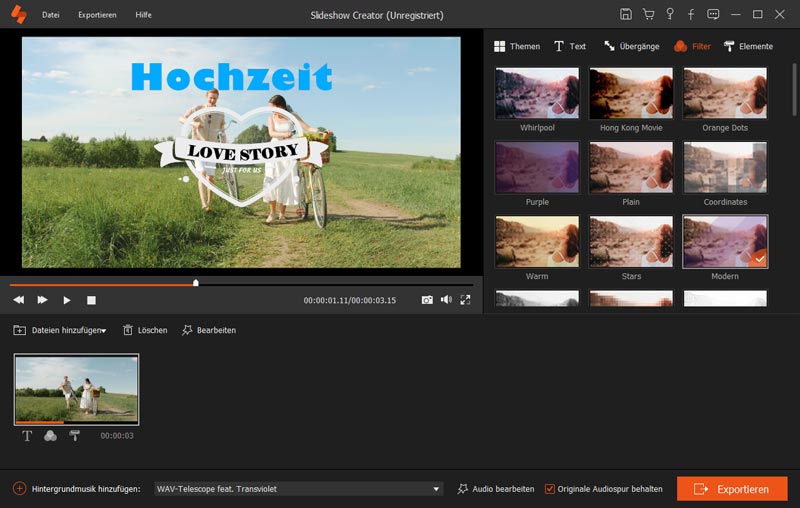Click the previous frame rewind button

point(19,300)
